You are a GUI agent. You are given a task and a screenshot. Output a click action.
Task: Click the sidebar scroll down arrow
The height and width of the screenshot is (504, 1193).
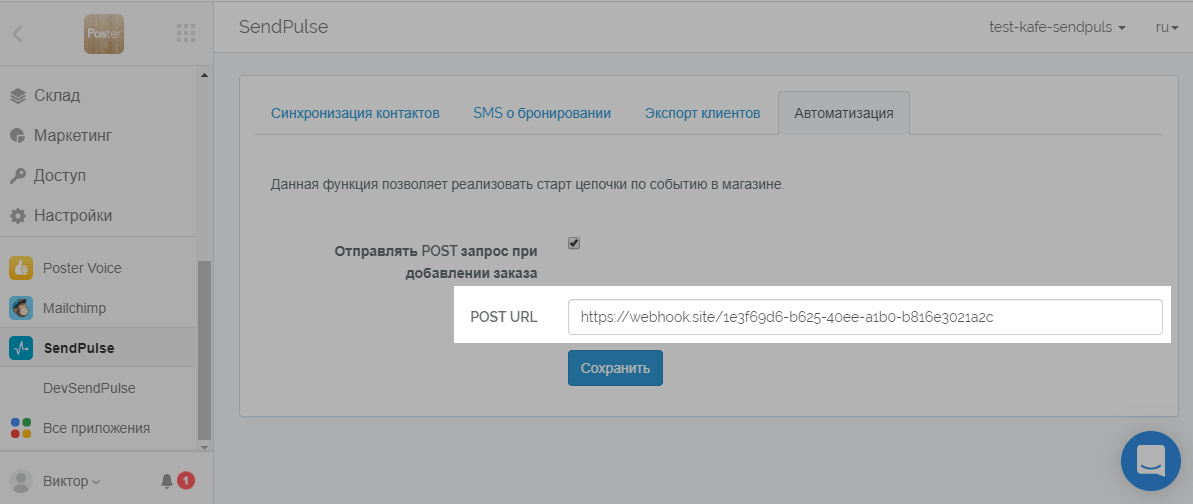204,448
